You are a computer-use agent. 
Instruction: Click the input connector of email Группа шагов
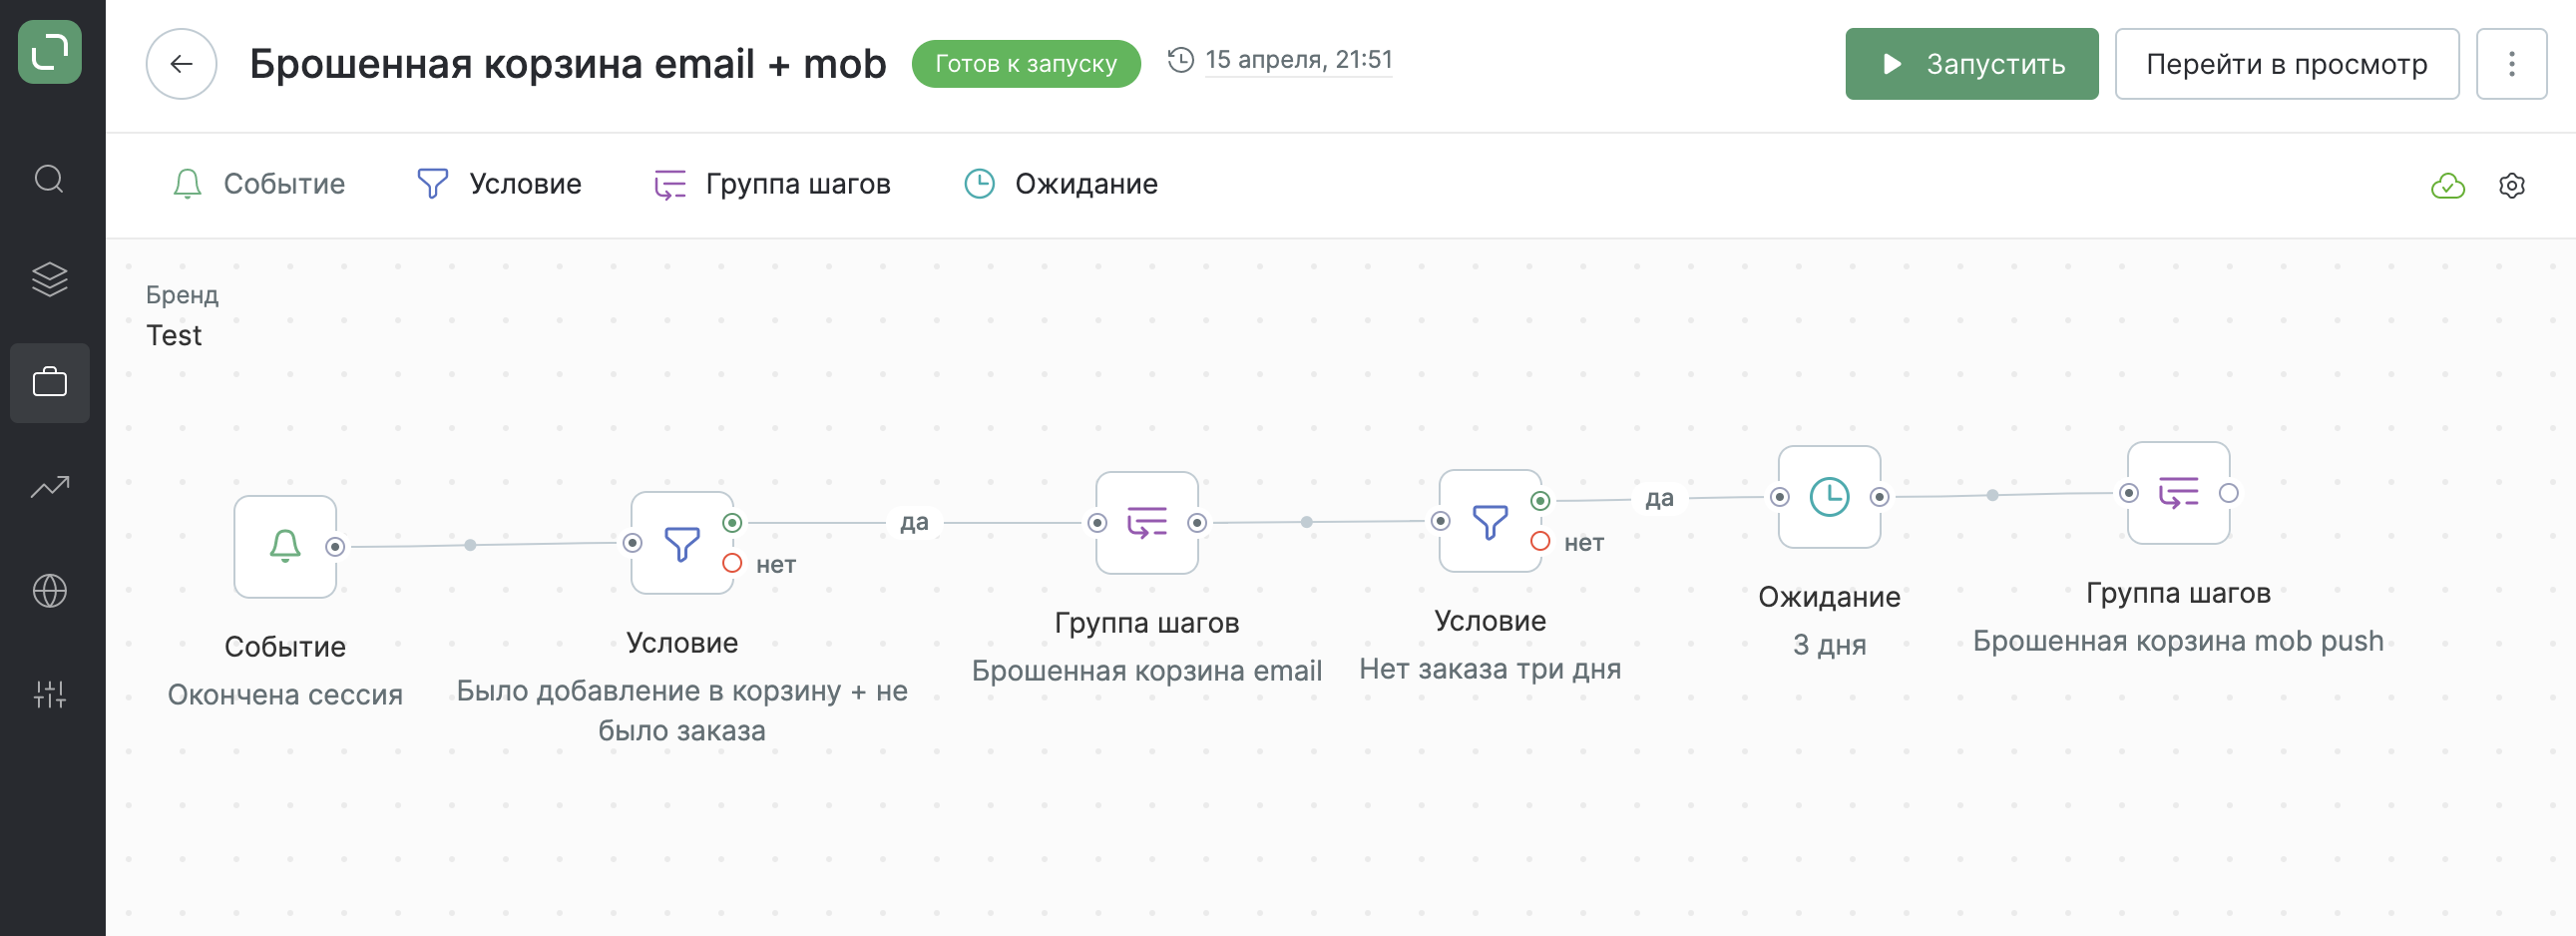1097,523
